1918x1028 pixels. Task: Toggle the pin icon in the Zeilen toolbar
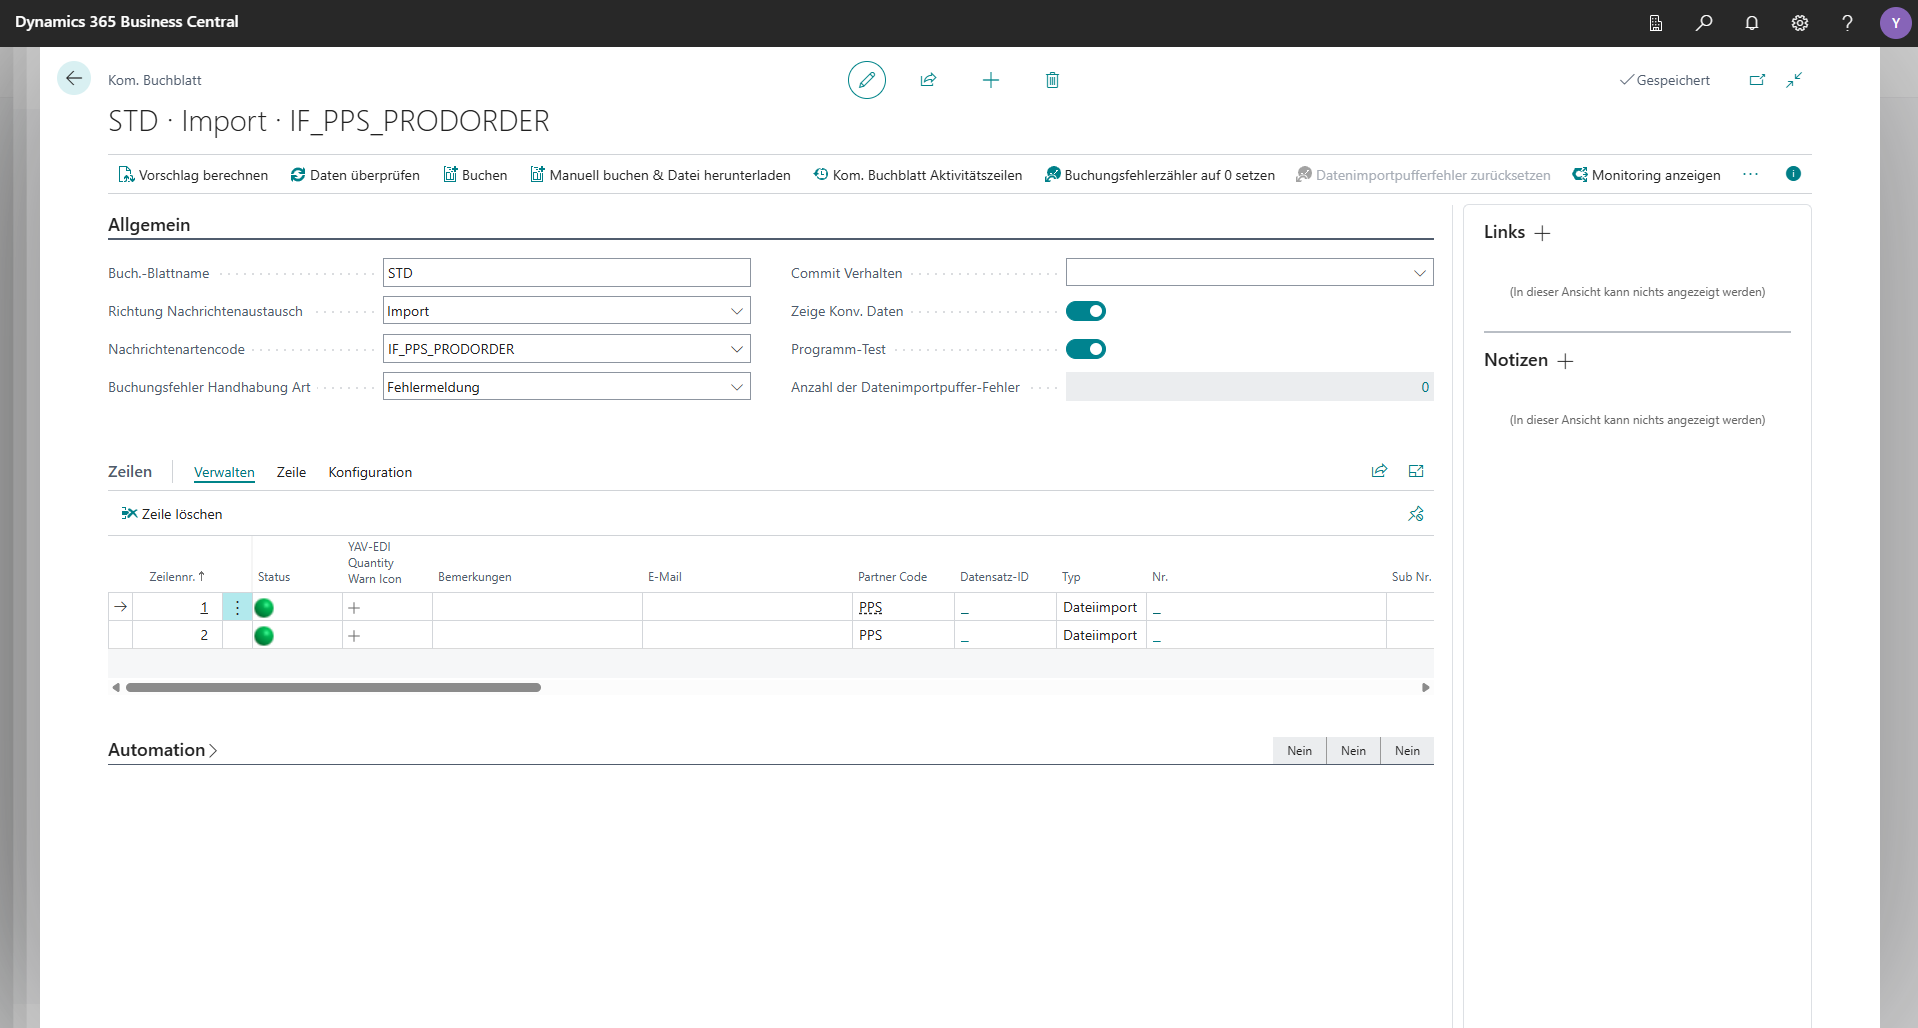1415,514
